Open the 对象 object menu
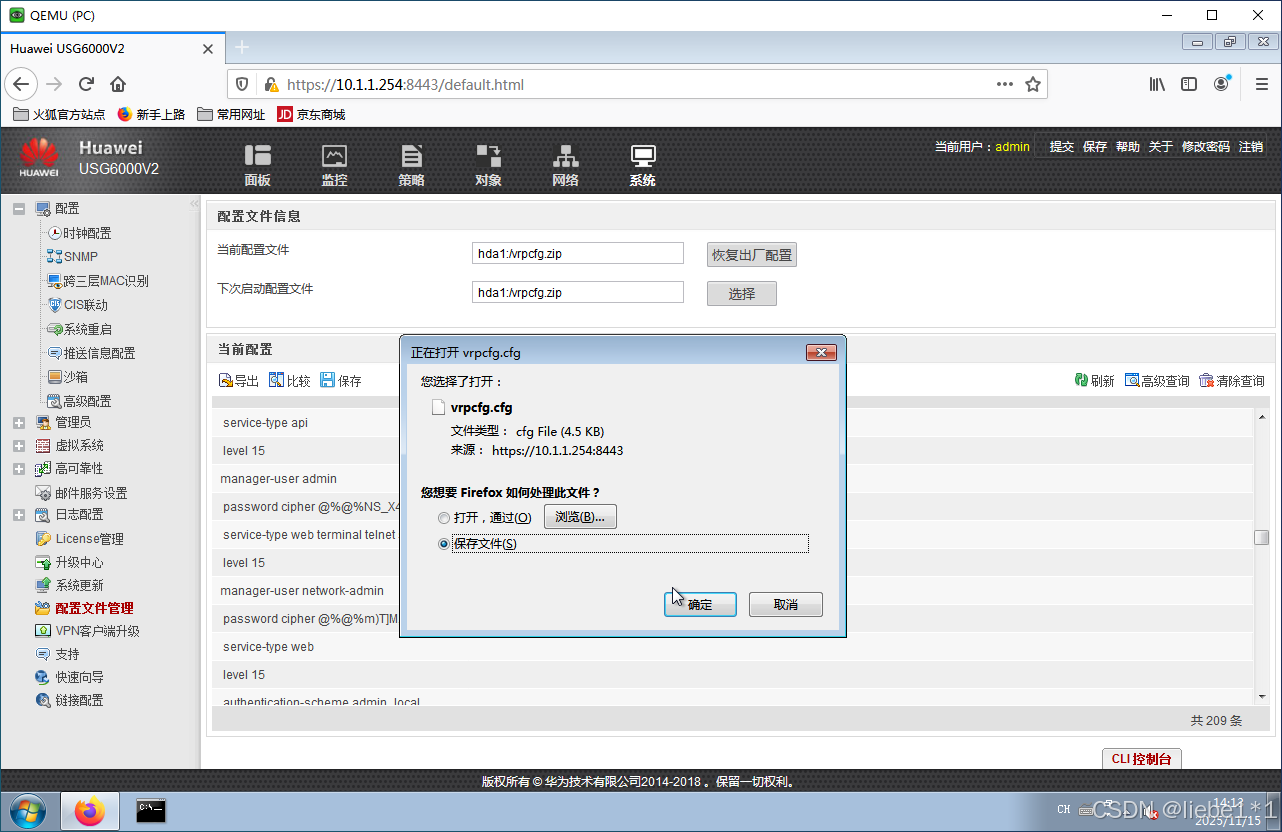1282x832 pixels. tap(488, 165)
